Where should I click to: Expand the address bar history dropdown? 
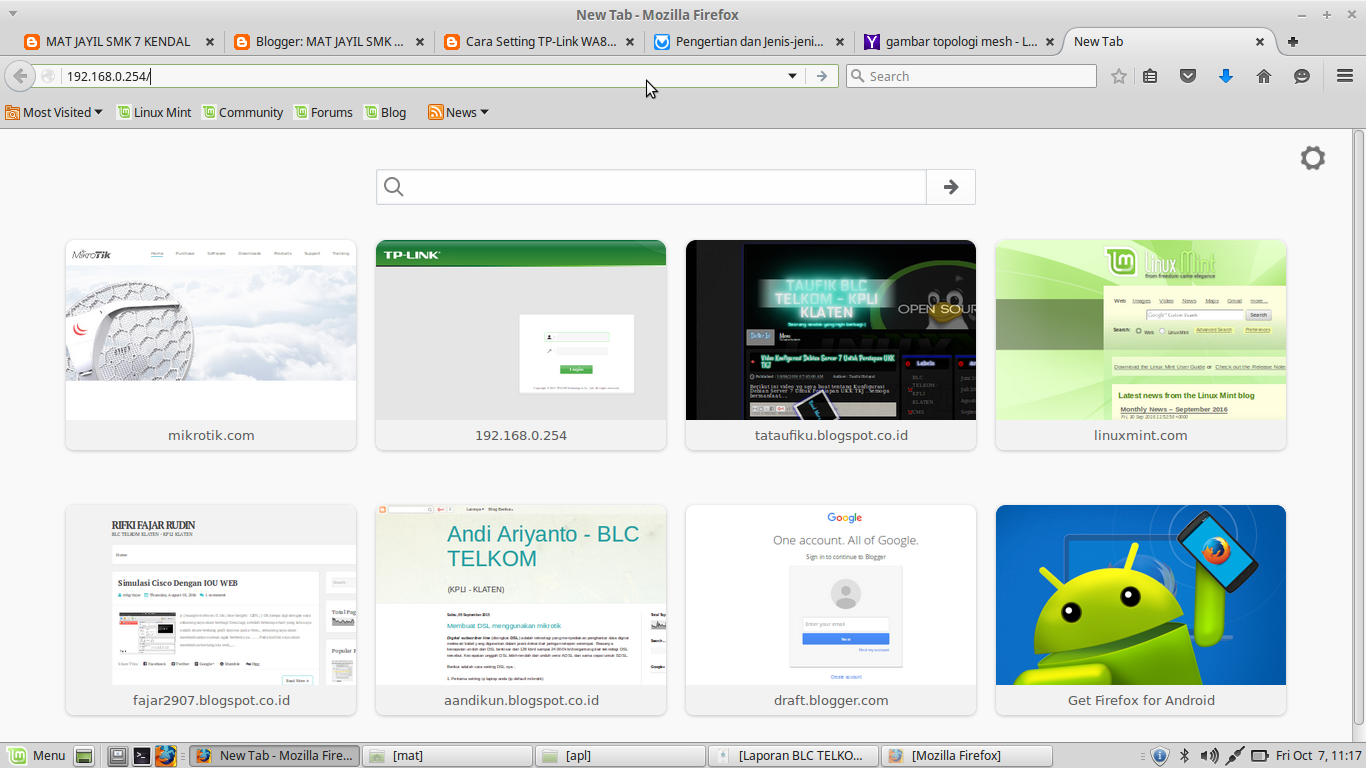(792, 76)
